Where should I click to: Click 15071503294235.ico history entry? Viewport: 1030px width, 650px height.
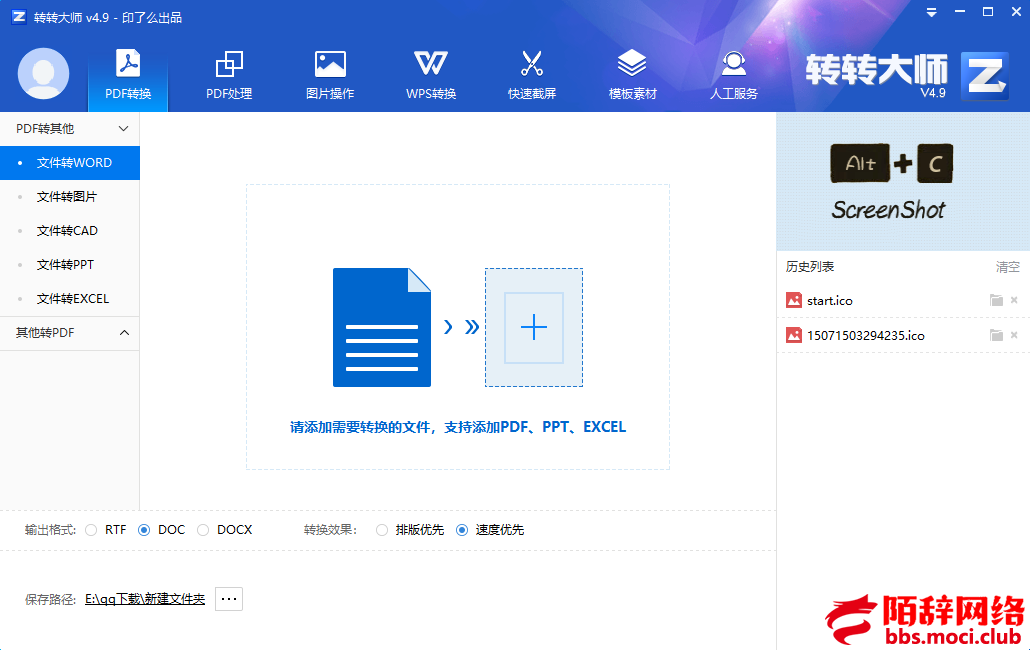[x=903, y=336]
